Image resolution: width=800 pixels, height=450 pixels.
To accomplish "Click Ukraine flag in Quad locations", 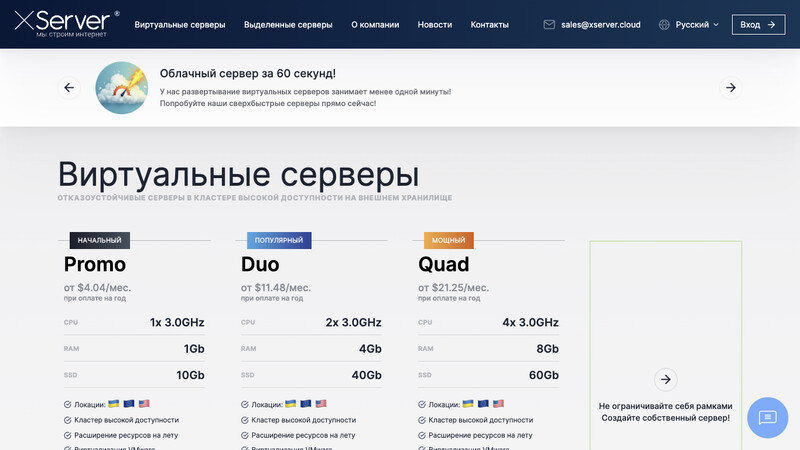I will click(x=468, y=404).
